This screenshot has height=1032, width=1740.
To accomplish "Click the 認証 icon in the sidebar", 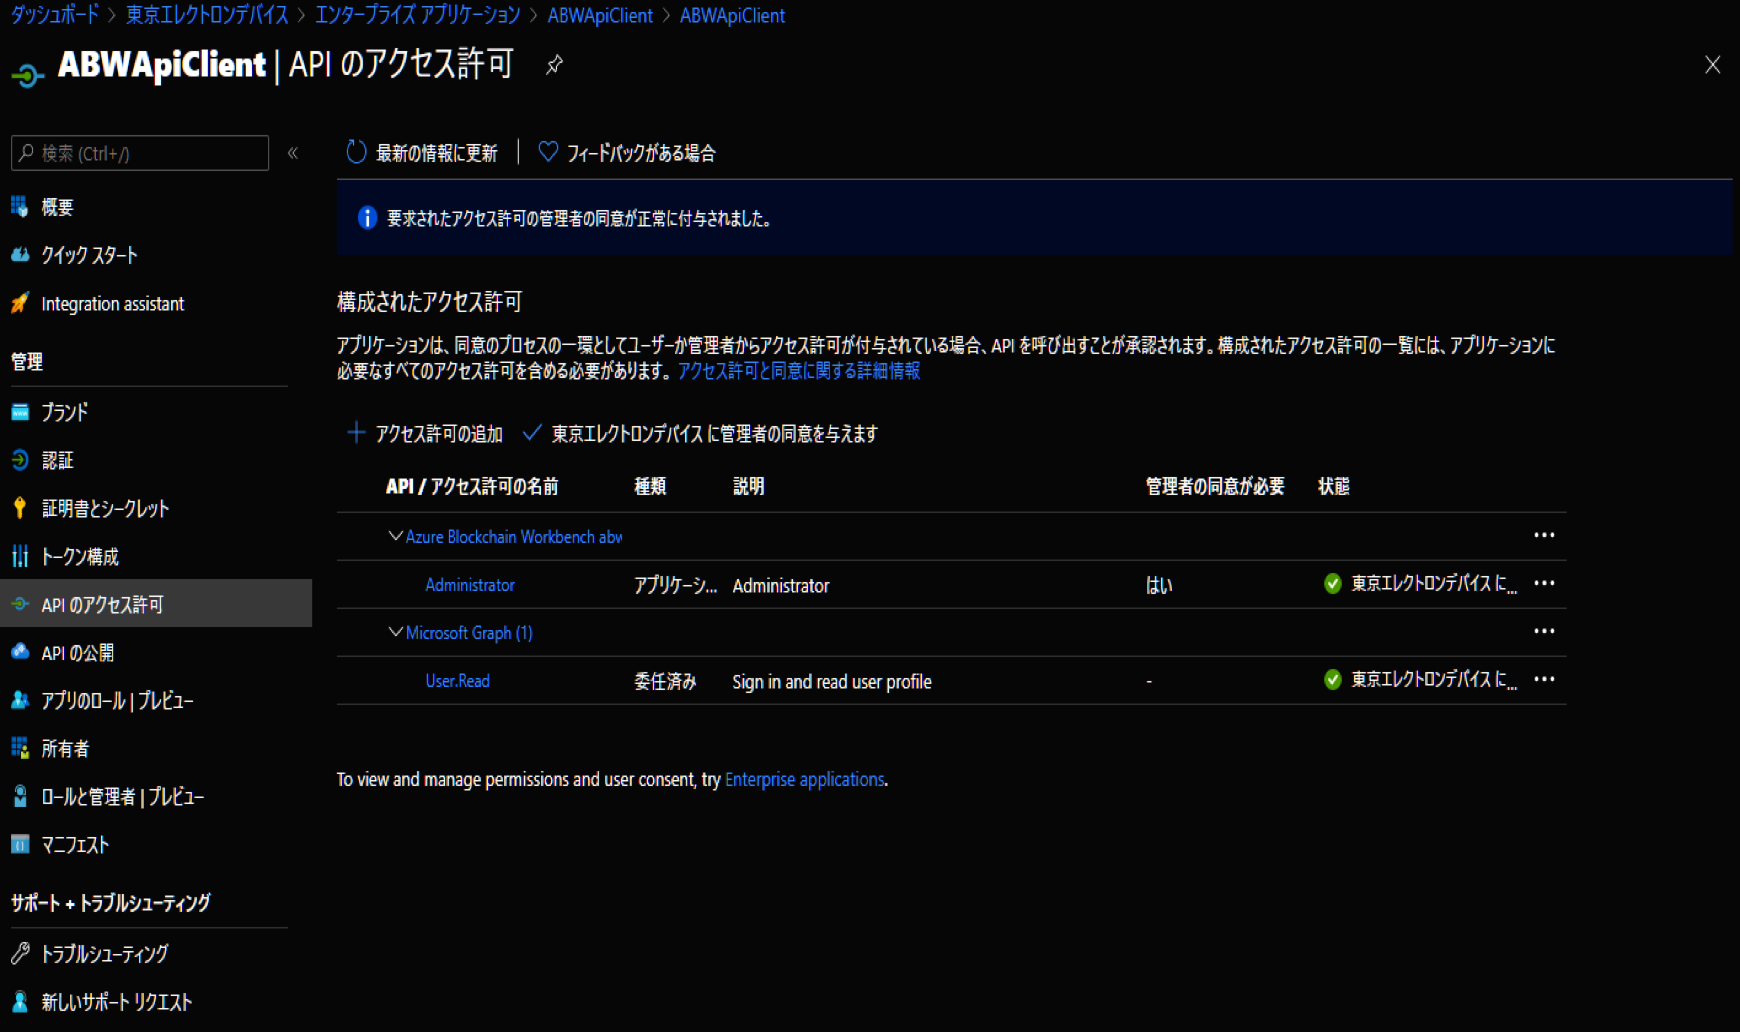I will [20, 460].
